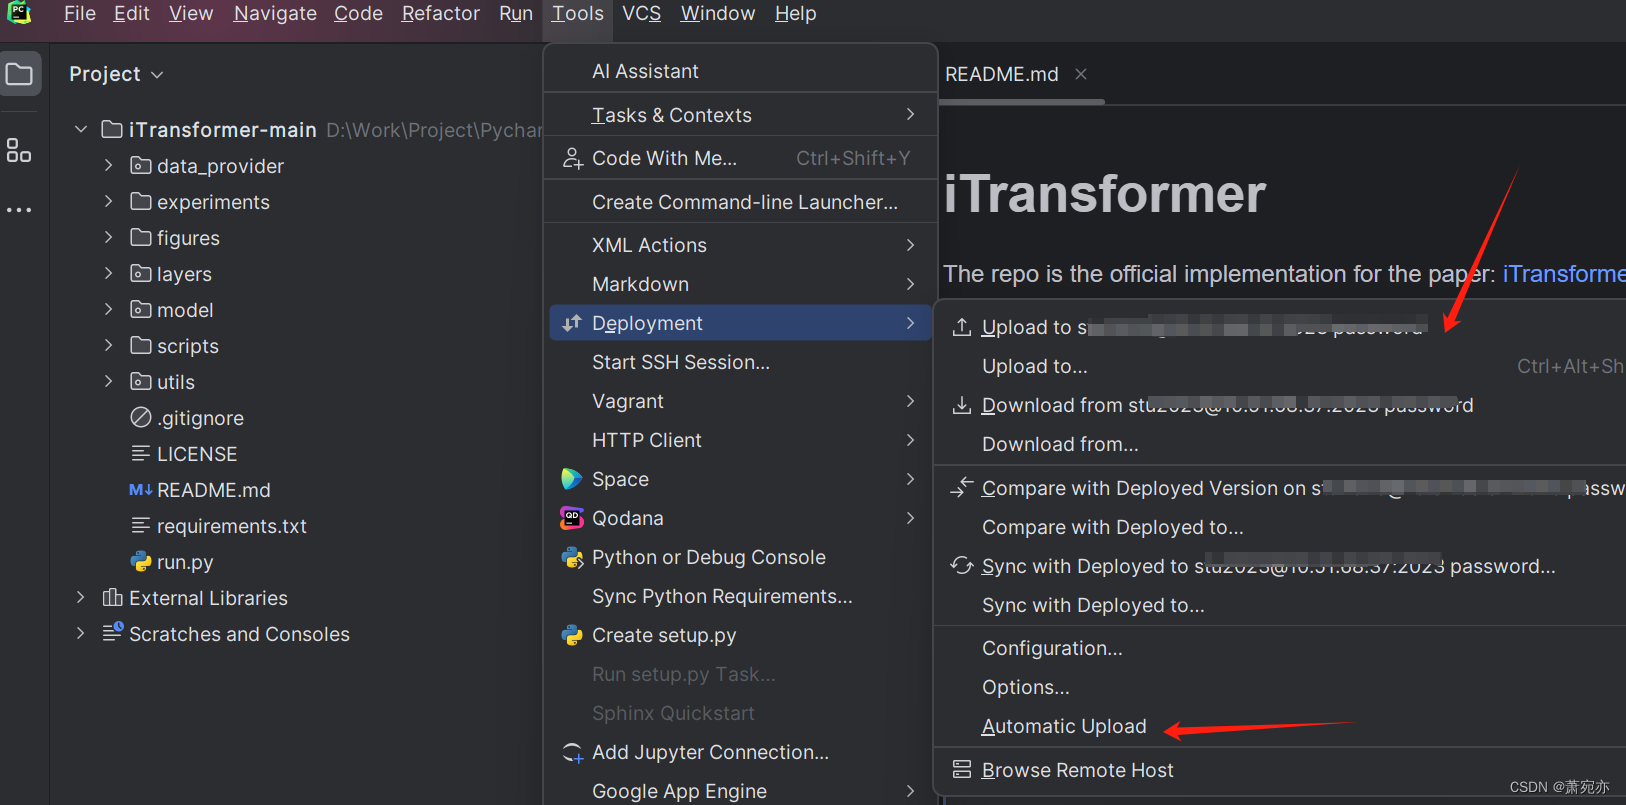Open Google App Engine submenu
The height and width of the screenshot is (805, 1626).
(x=740, y=790)
